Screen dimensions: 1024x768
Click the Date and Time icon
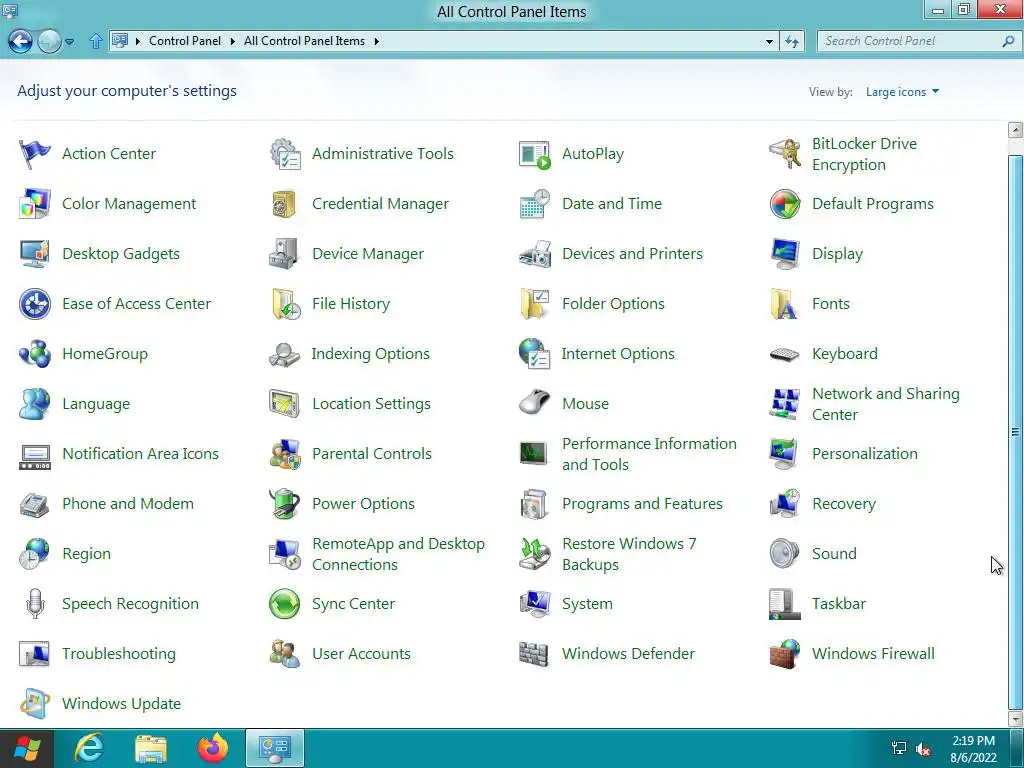pos(534,204)
